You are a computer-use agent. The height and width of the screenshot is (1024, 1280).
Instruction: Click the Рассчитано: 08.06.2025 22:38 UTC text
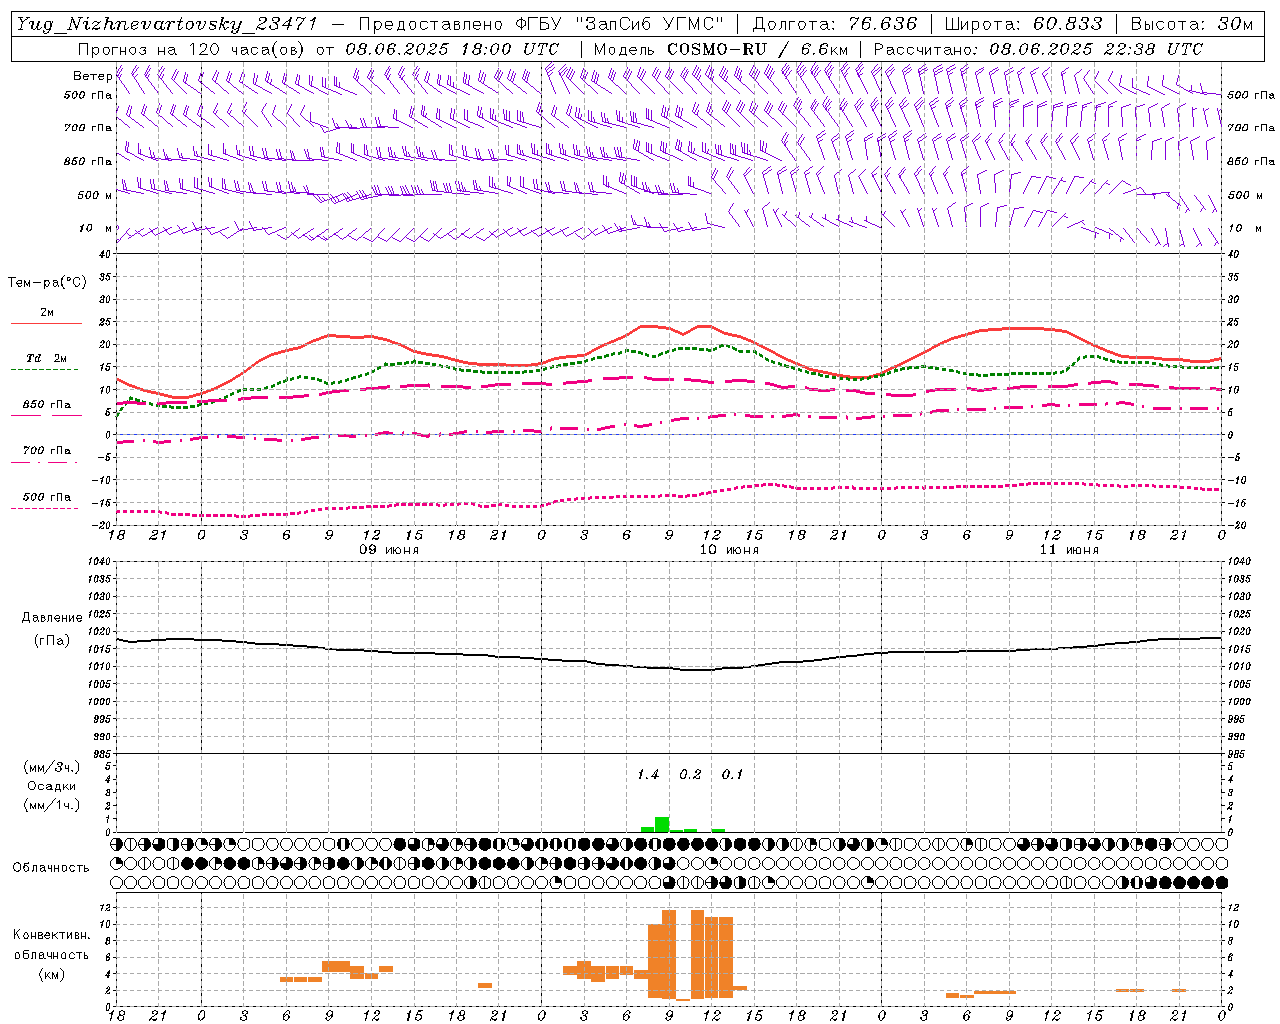pyautogui.click(x=1038, y=49)
